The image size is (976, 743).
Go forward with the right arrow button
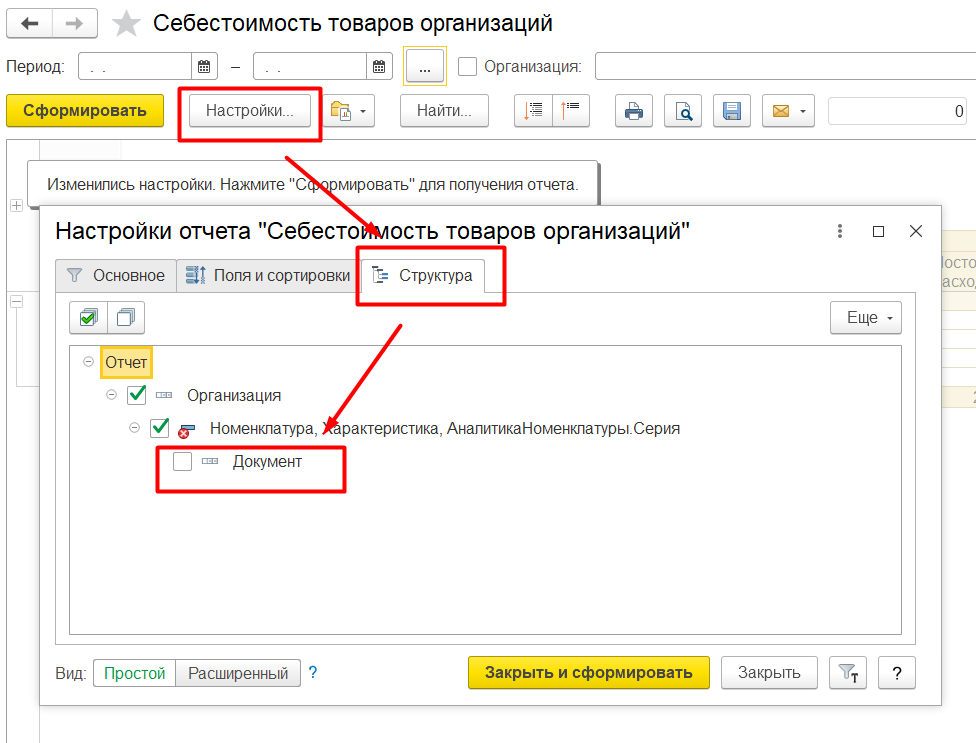(75, 24)
